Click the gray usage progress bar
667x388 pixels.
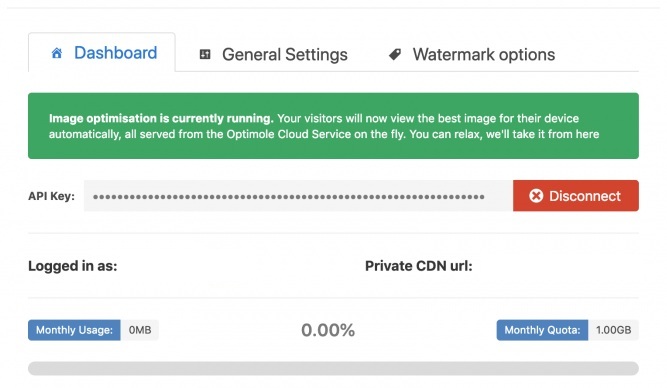tap(333, 368)
